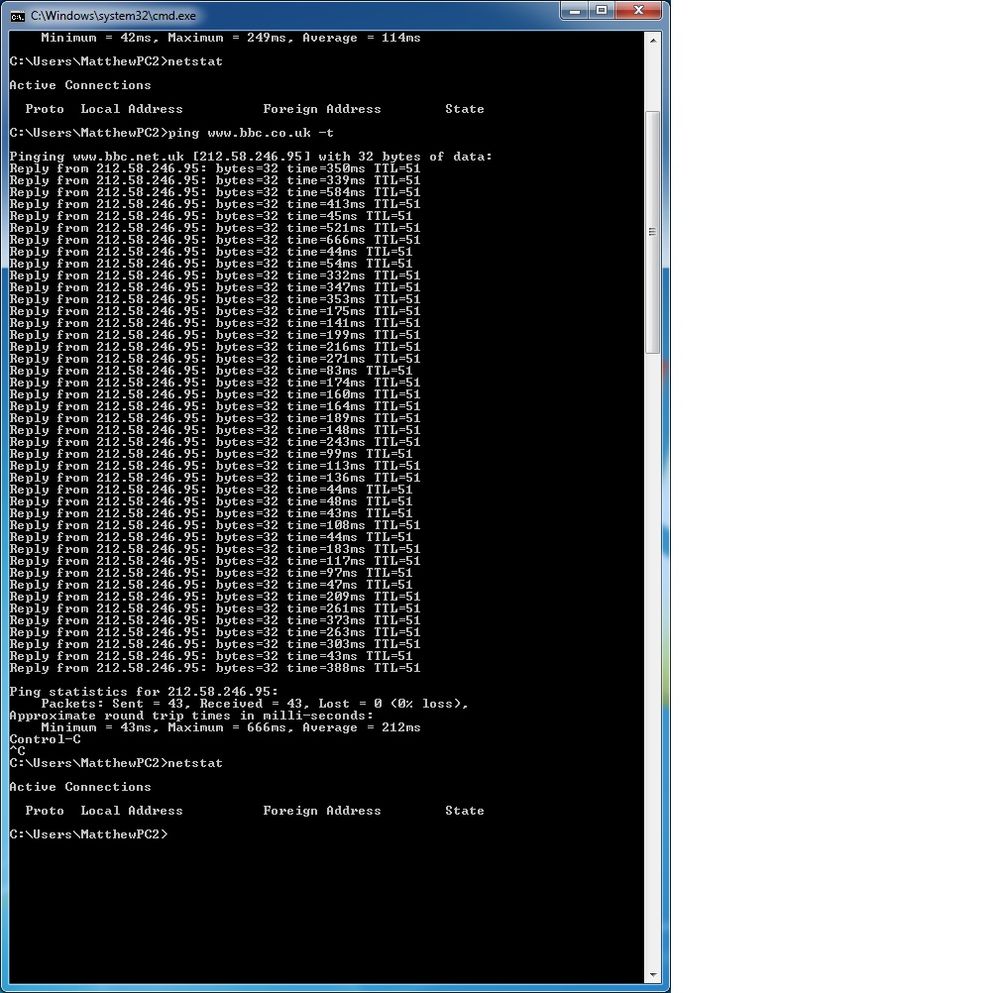This screenshot has width=999, height=993.
Task: Maximize the command prompt window
Action: tap(601, 11)
